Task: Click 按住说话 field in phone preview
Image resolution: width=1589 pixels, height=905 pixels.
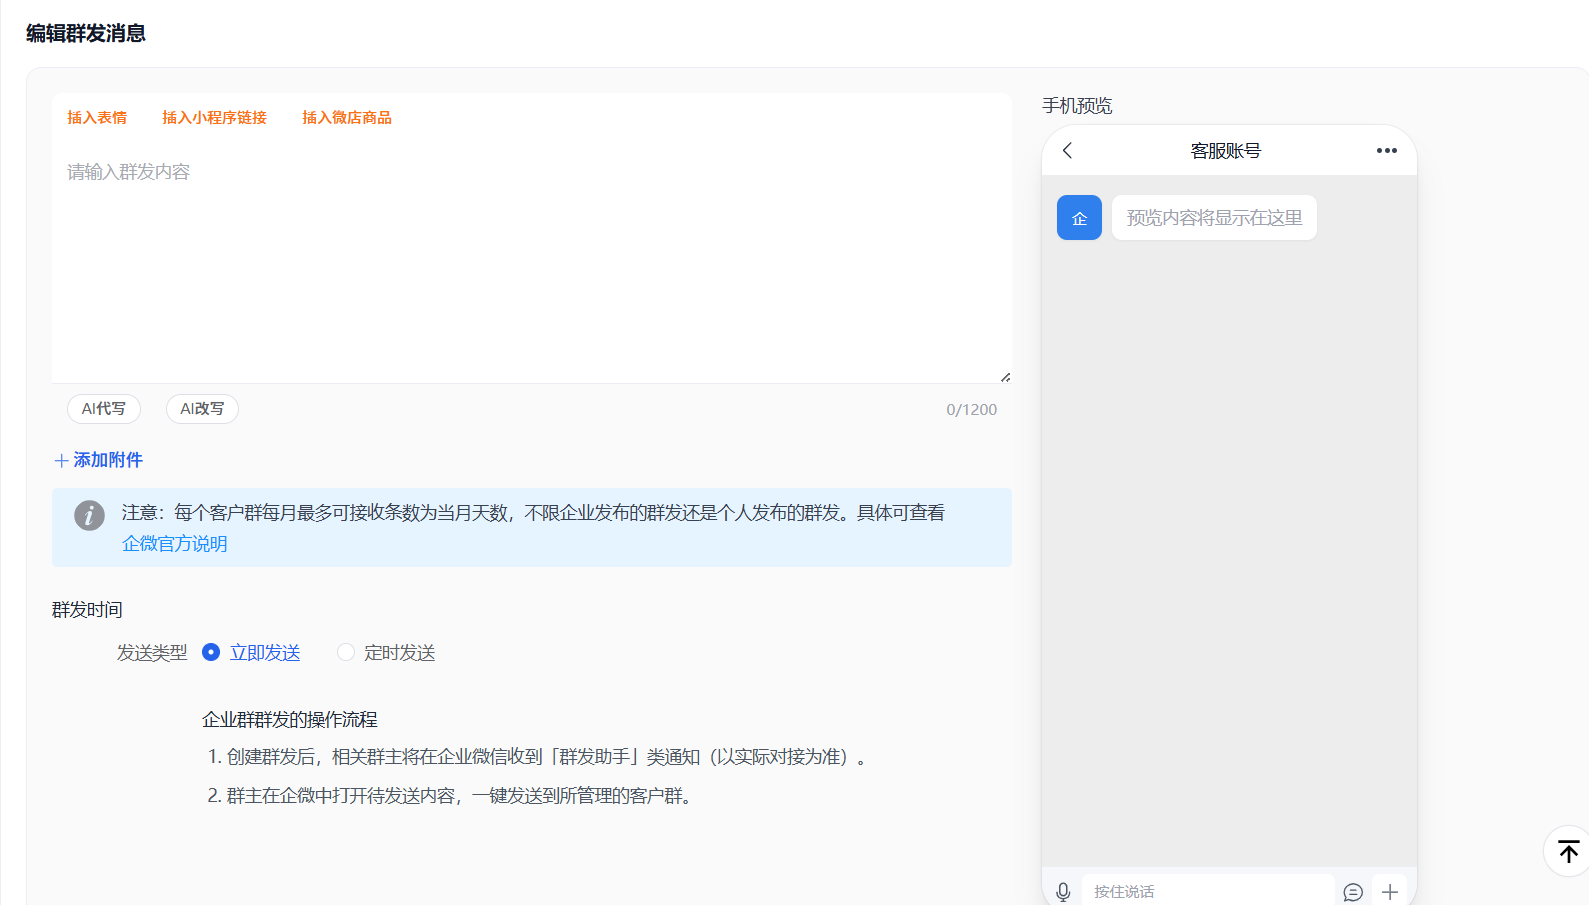Action: click(1208, 891)
